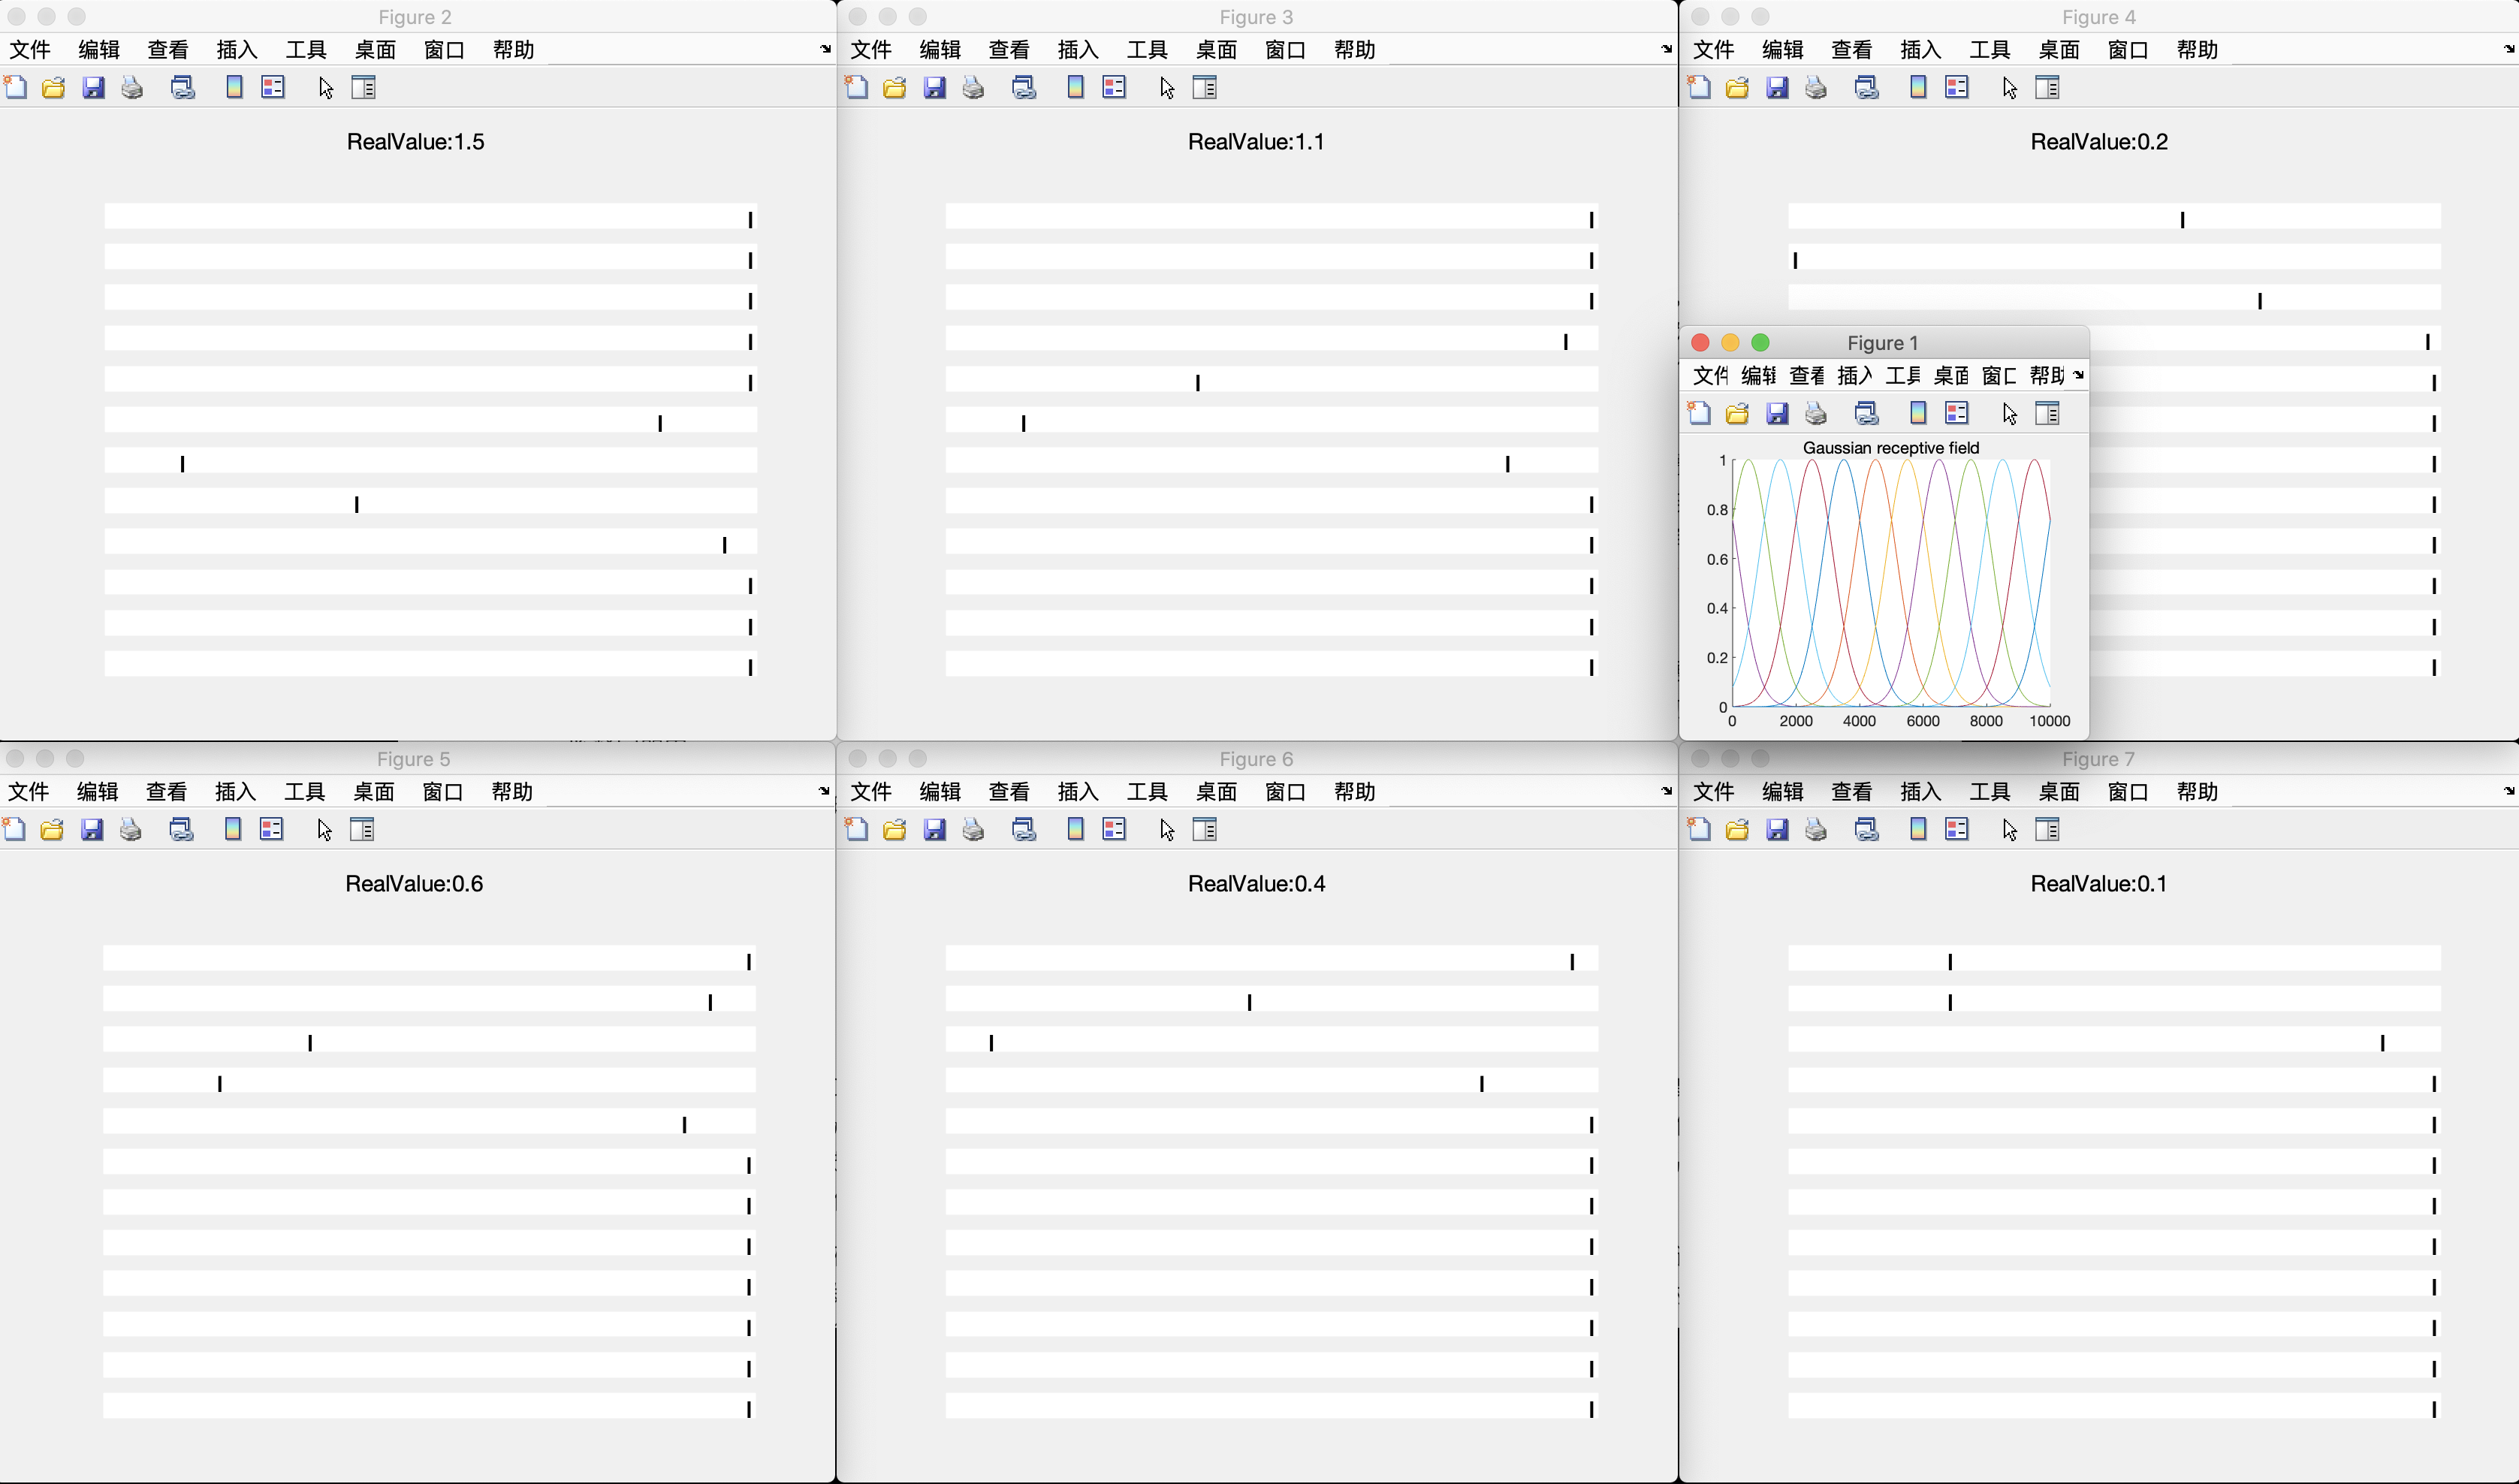Toggle colorbar icon in Figure 1 toolbar
This screenshot has height=1484, width=2519.
click(x=1918, y=414)
